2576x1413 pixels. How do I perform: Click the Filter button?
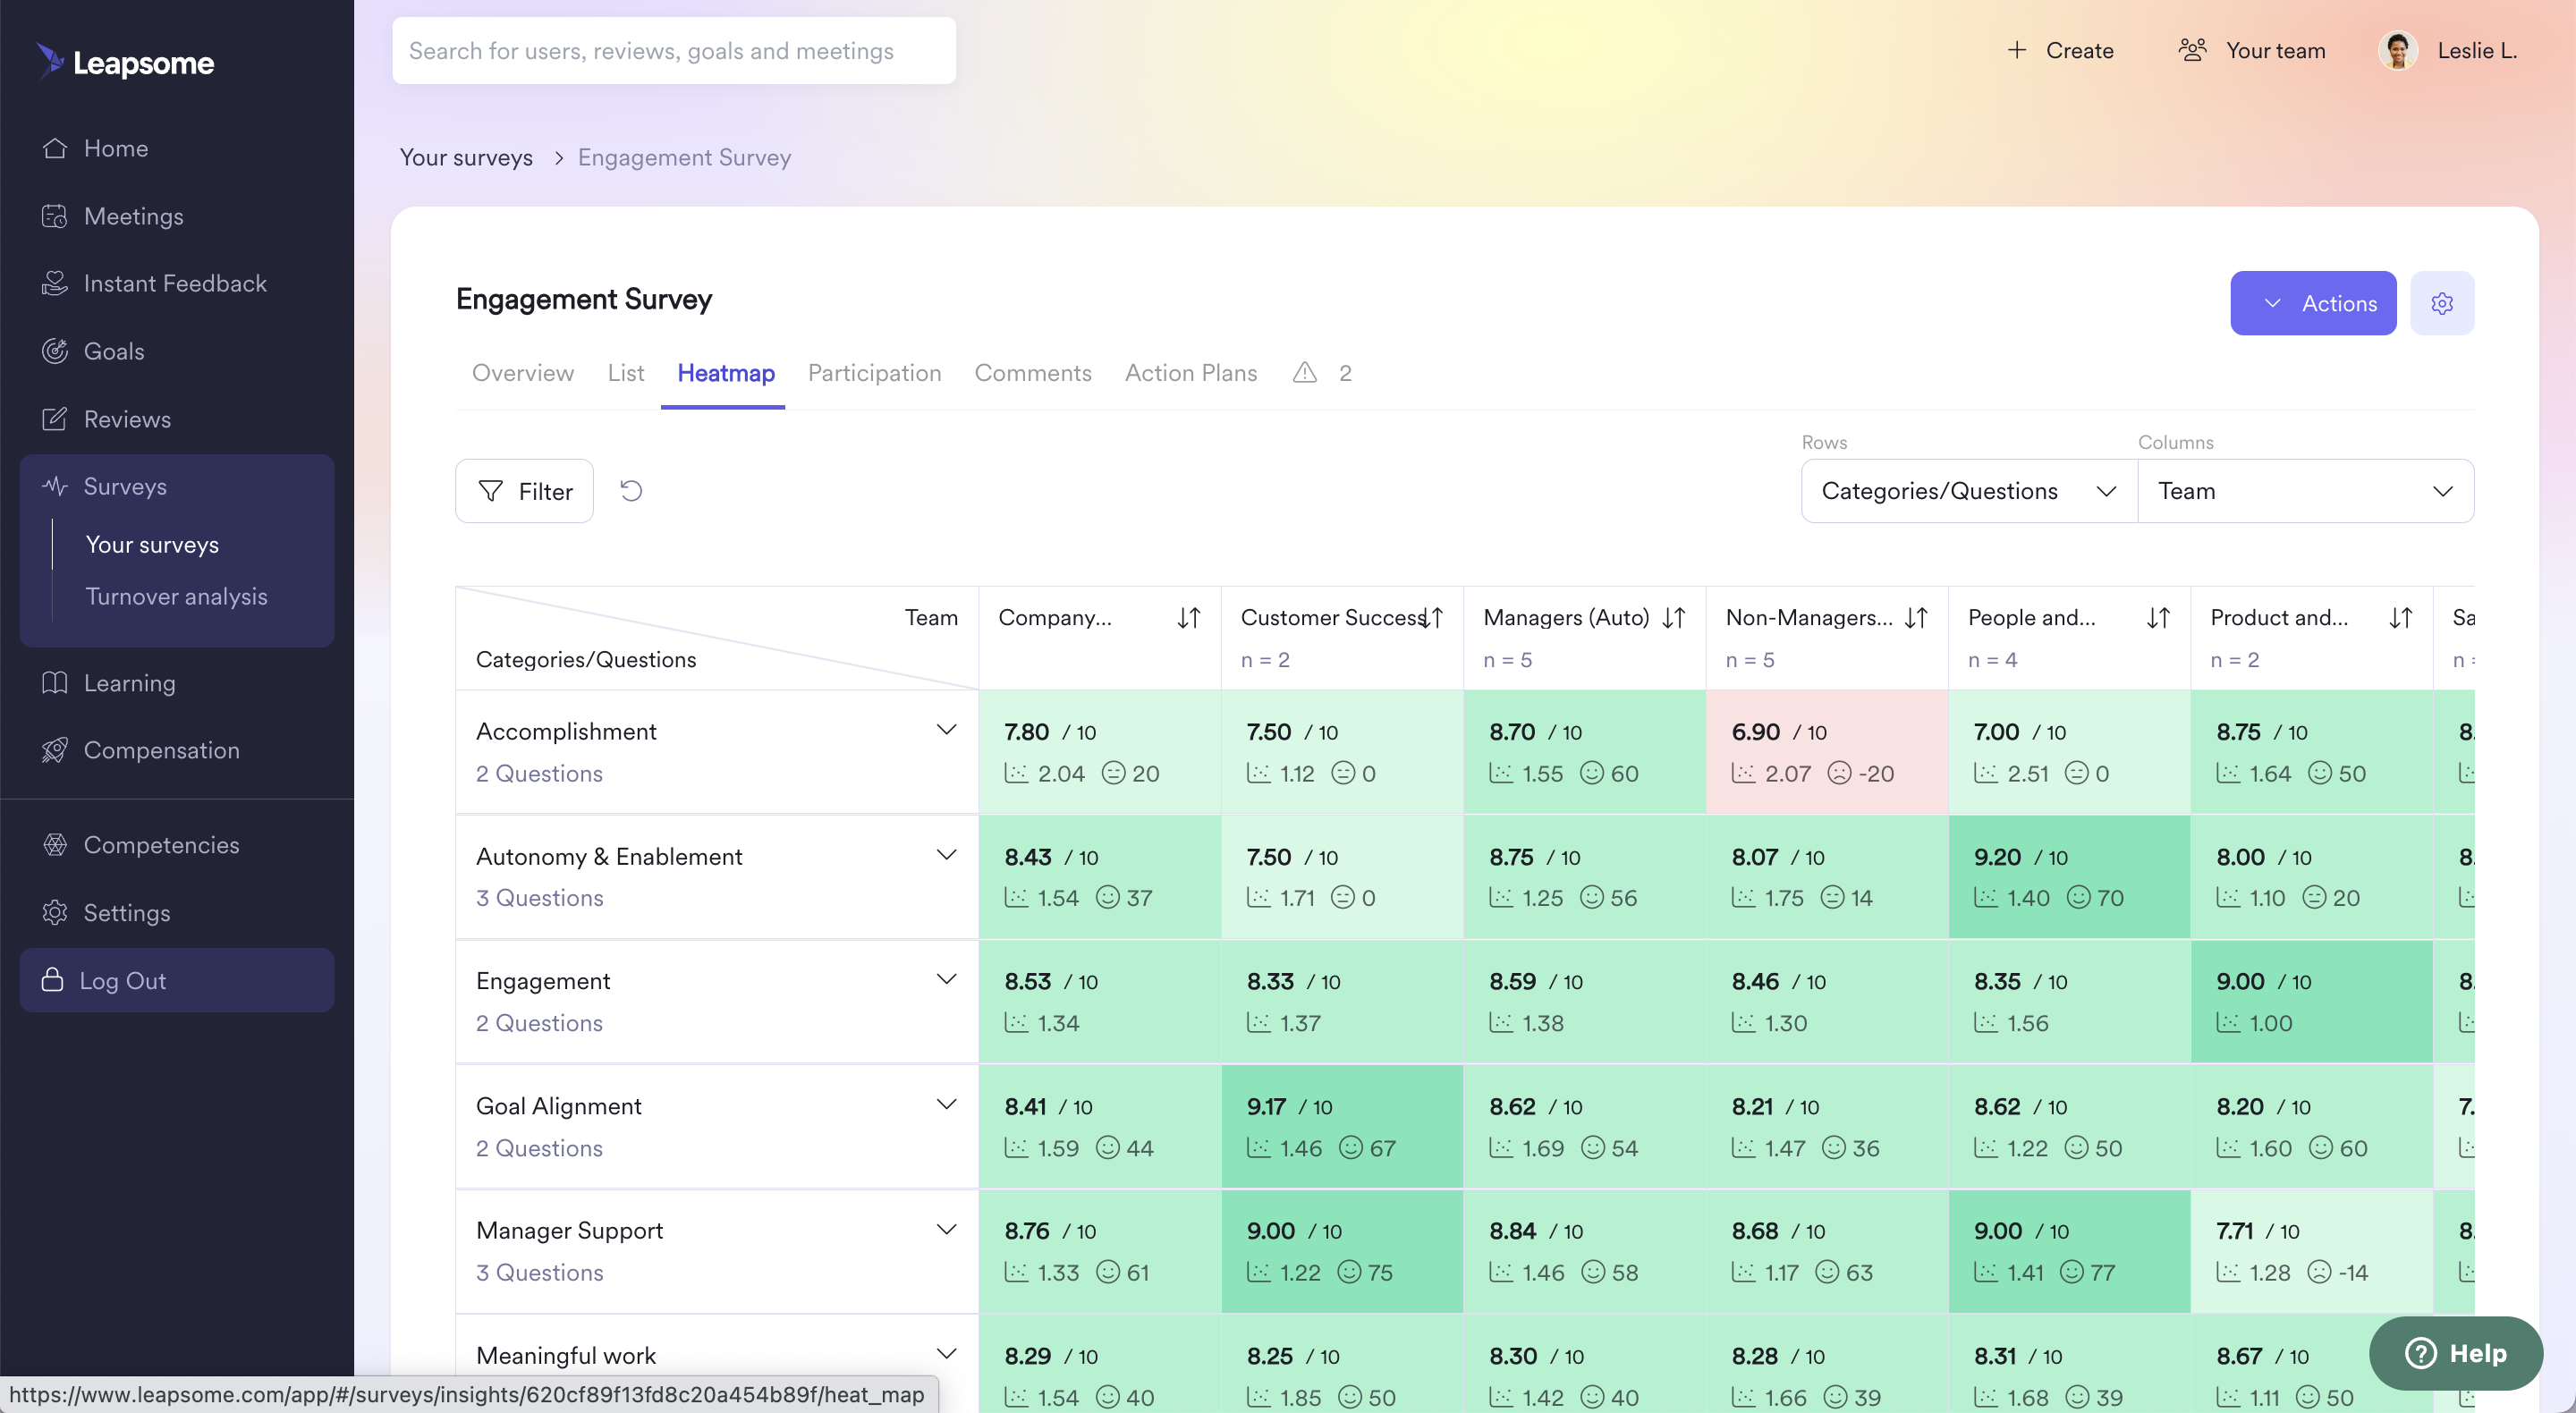524,491
